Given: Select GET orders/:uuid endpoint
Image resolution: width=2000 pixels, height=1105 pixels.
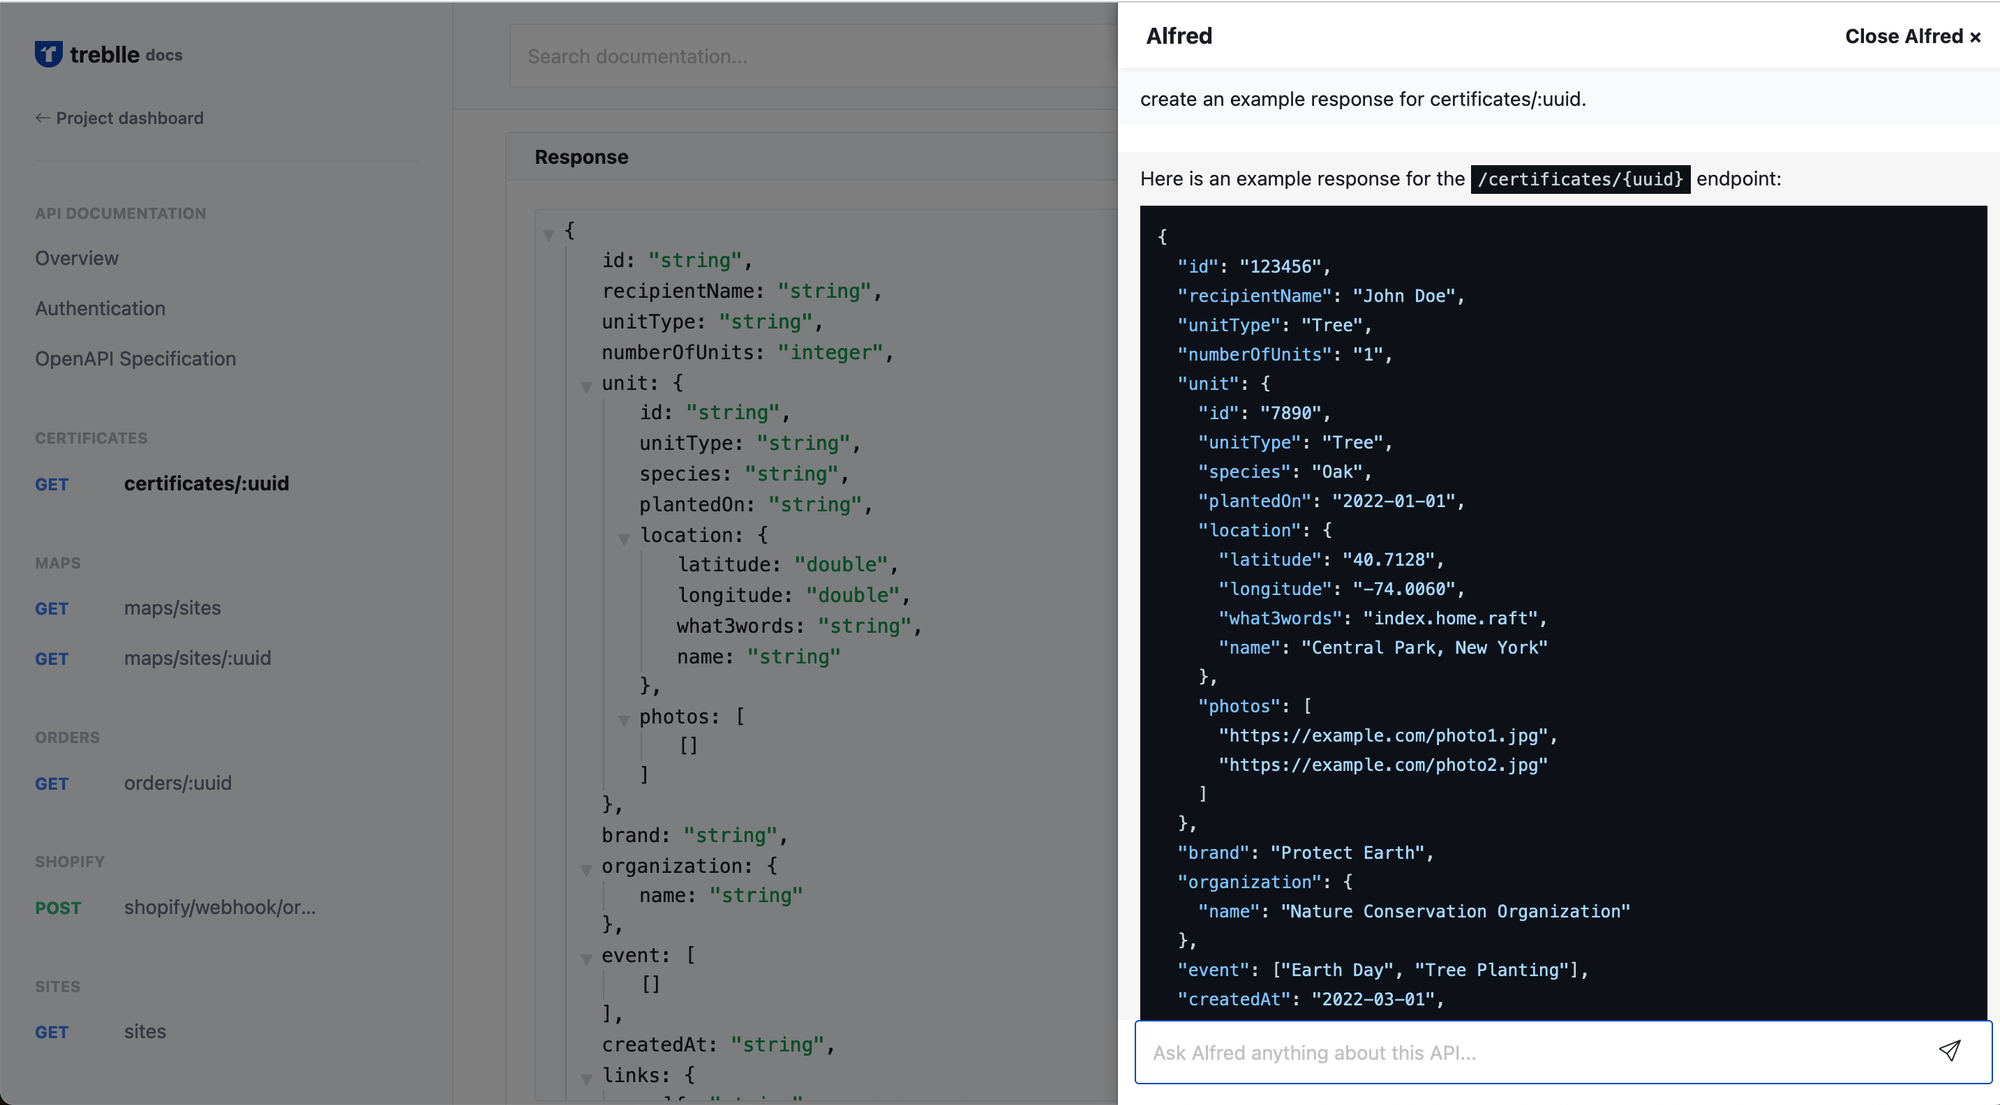Looking at the screenshot, I should coord(133,783).
